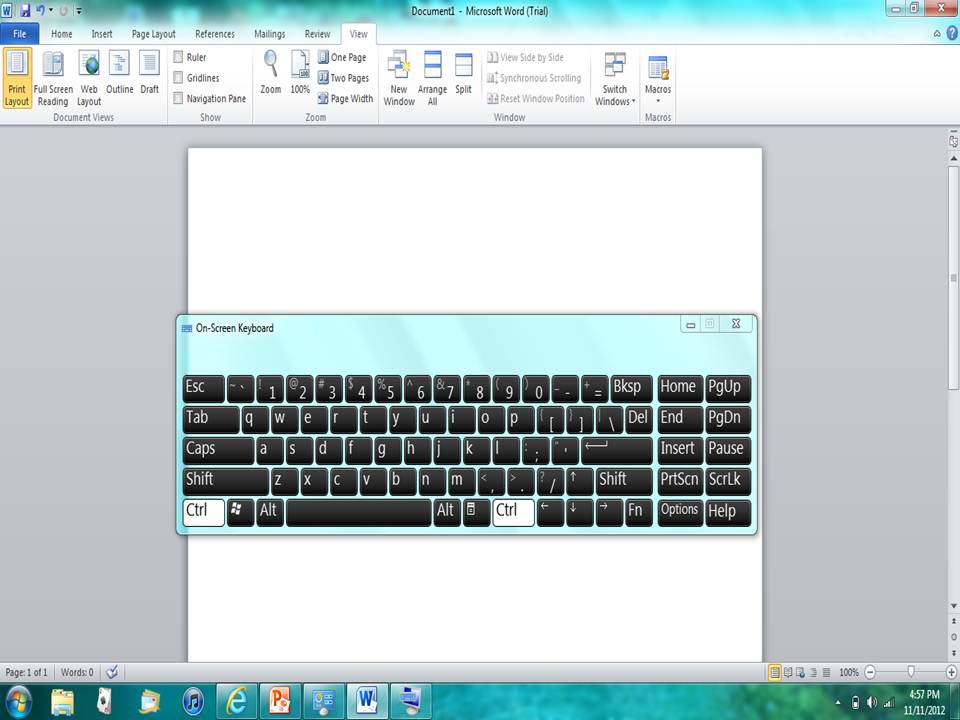Expand Macros dropdown arrow
Screen dimensions: 960x720
[658, 101]
